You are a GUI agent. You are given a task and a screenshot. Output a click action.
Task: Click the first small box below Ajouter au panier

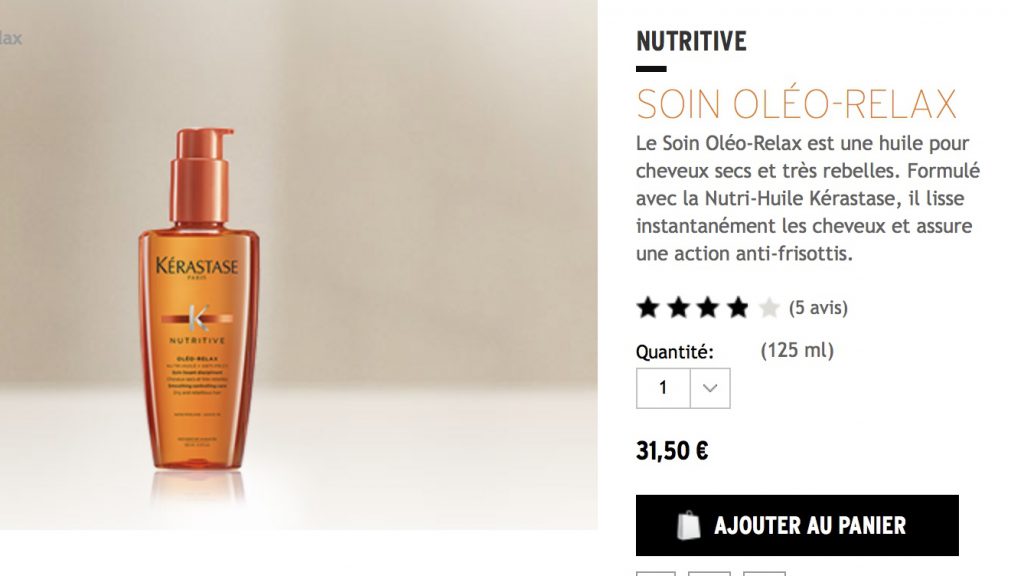pyautogui.click(x=656, y=573)
